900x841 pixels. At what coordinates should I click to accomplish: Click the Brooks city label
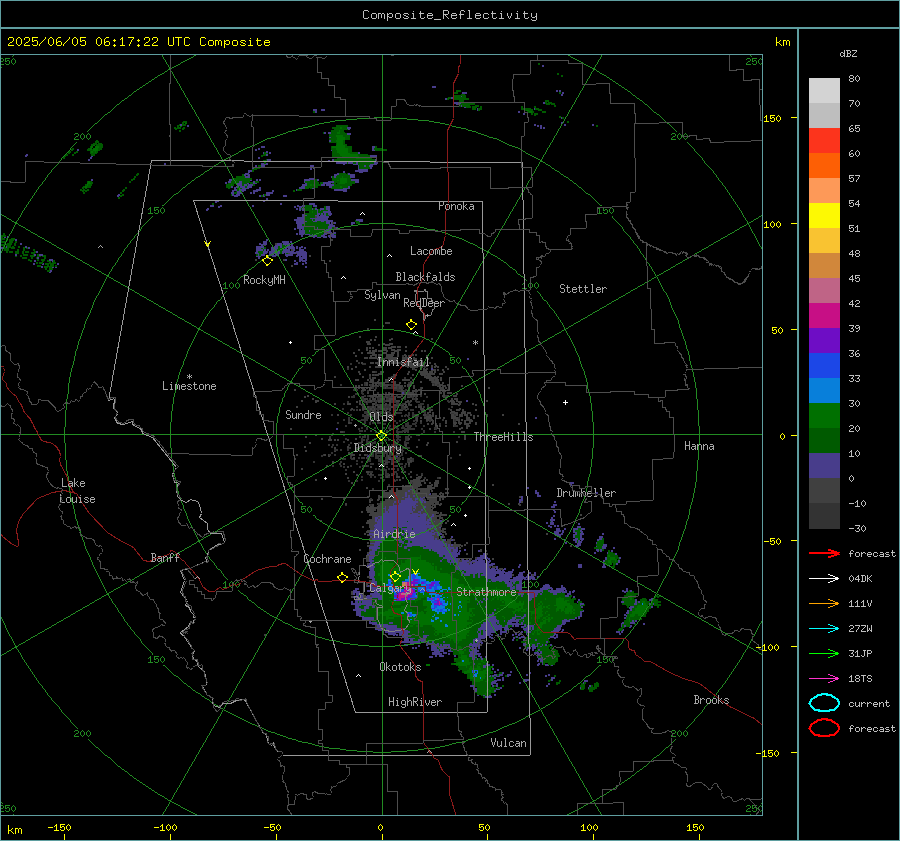[711, 700]
